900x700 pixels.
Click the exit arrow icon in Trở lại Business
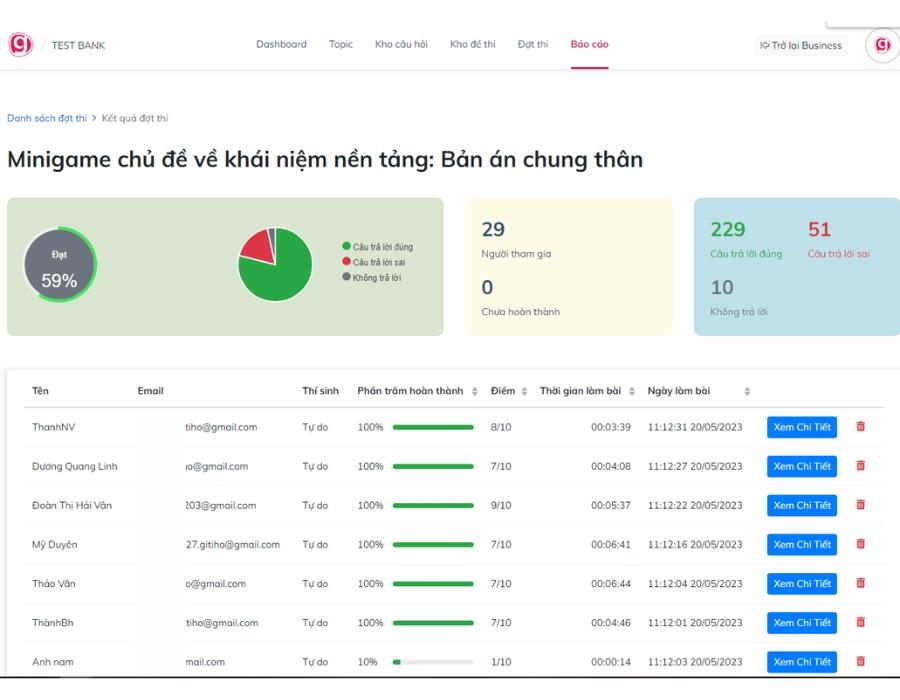767,45
